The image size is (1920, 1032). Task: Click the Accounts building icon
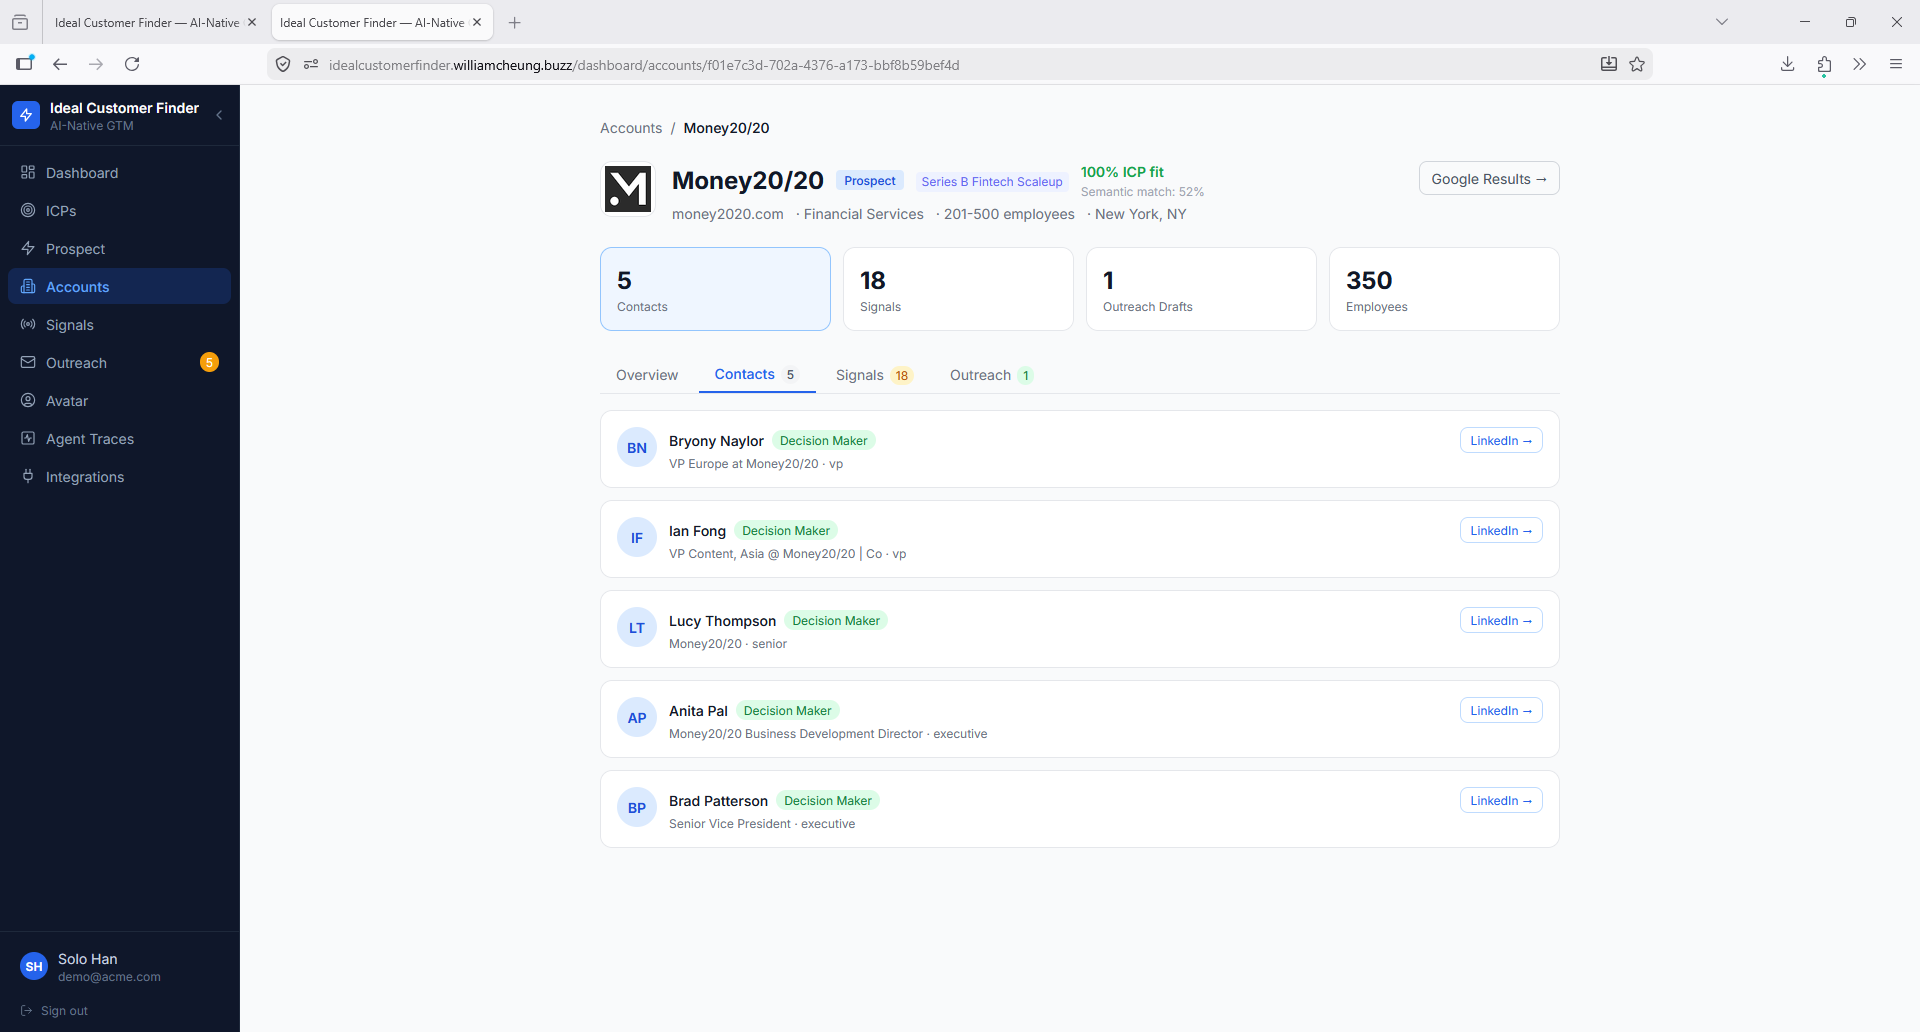point(28,287)
